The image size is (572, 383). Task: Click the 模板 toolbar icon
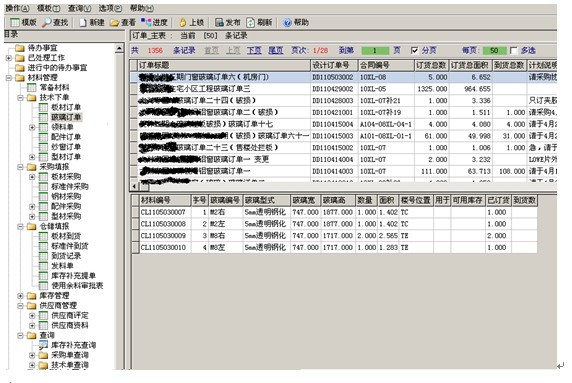(x=15, y=23)
